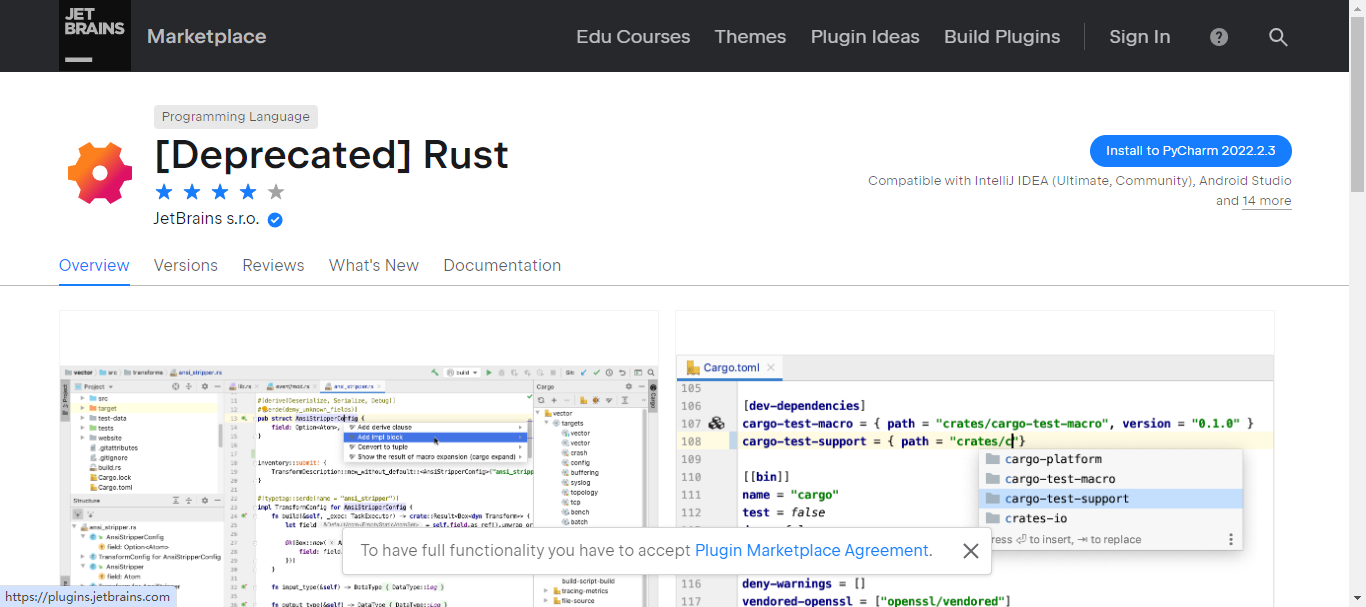Viewport: 1366px width, 607px height.
Task: Click the [Deprecated] Rust title text
Action: coord(331,155)
